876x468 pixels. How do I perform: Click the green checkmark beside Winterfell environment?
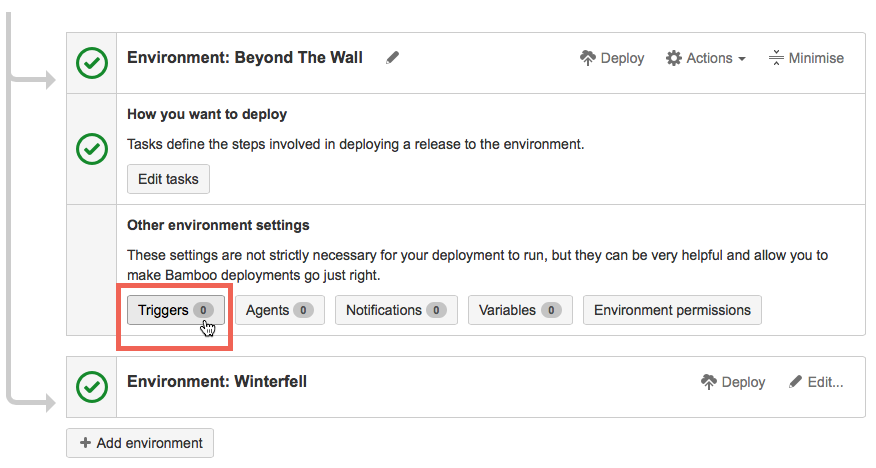pyautogui.click(x=92, y=386)
